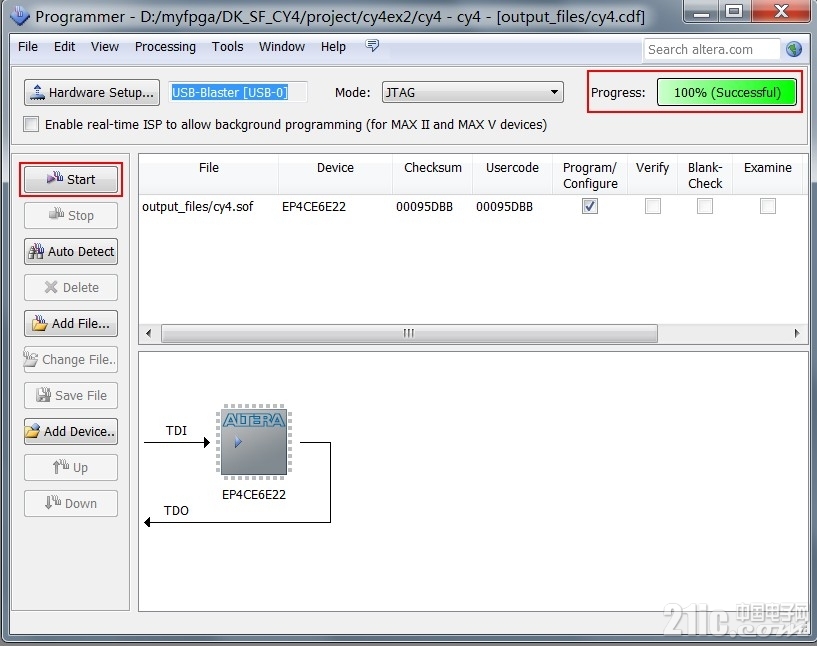This screenshot has height=646, width=817.
Task: Click the Delete button
Action: 71,288
